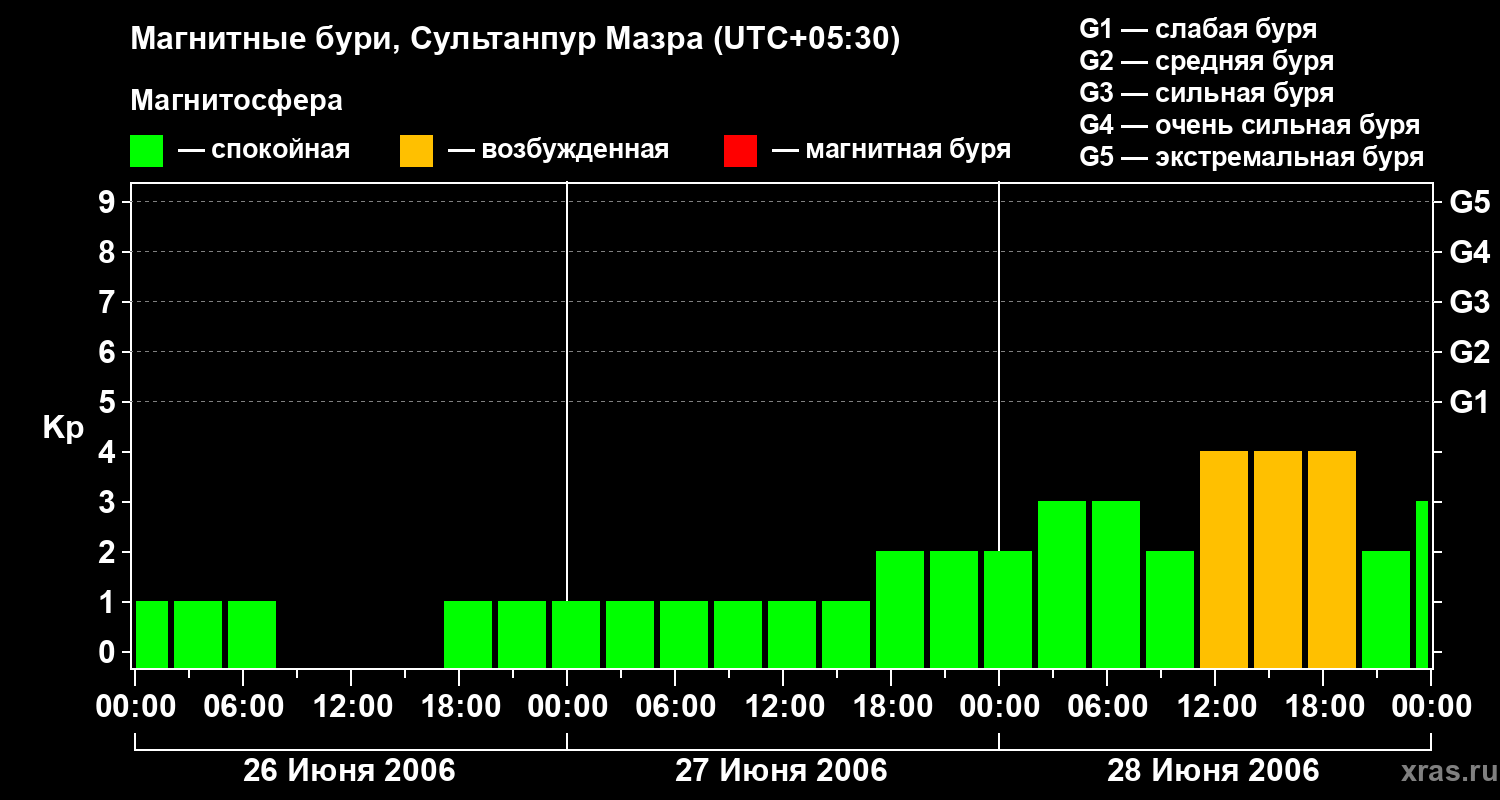Viewport: 1500px width, 800px height.
Task: Click the '27 Июня 2006' date label
Action: 781,771
